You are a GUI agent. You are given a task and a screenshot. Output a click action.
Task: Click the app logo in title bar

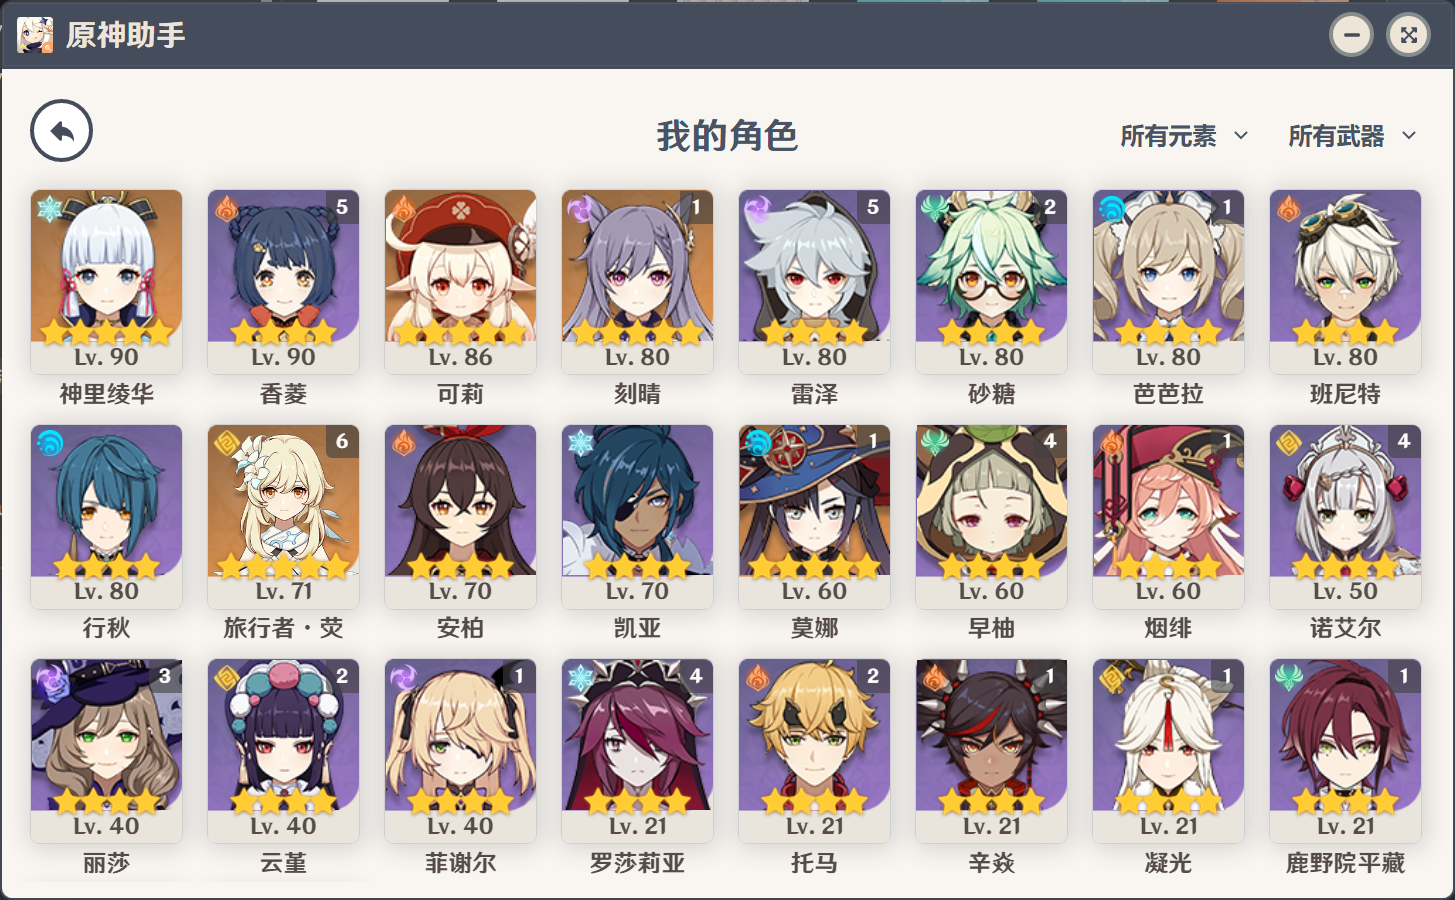34,35
